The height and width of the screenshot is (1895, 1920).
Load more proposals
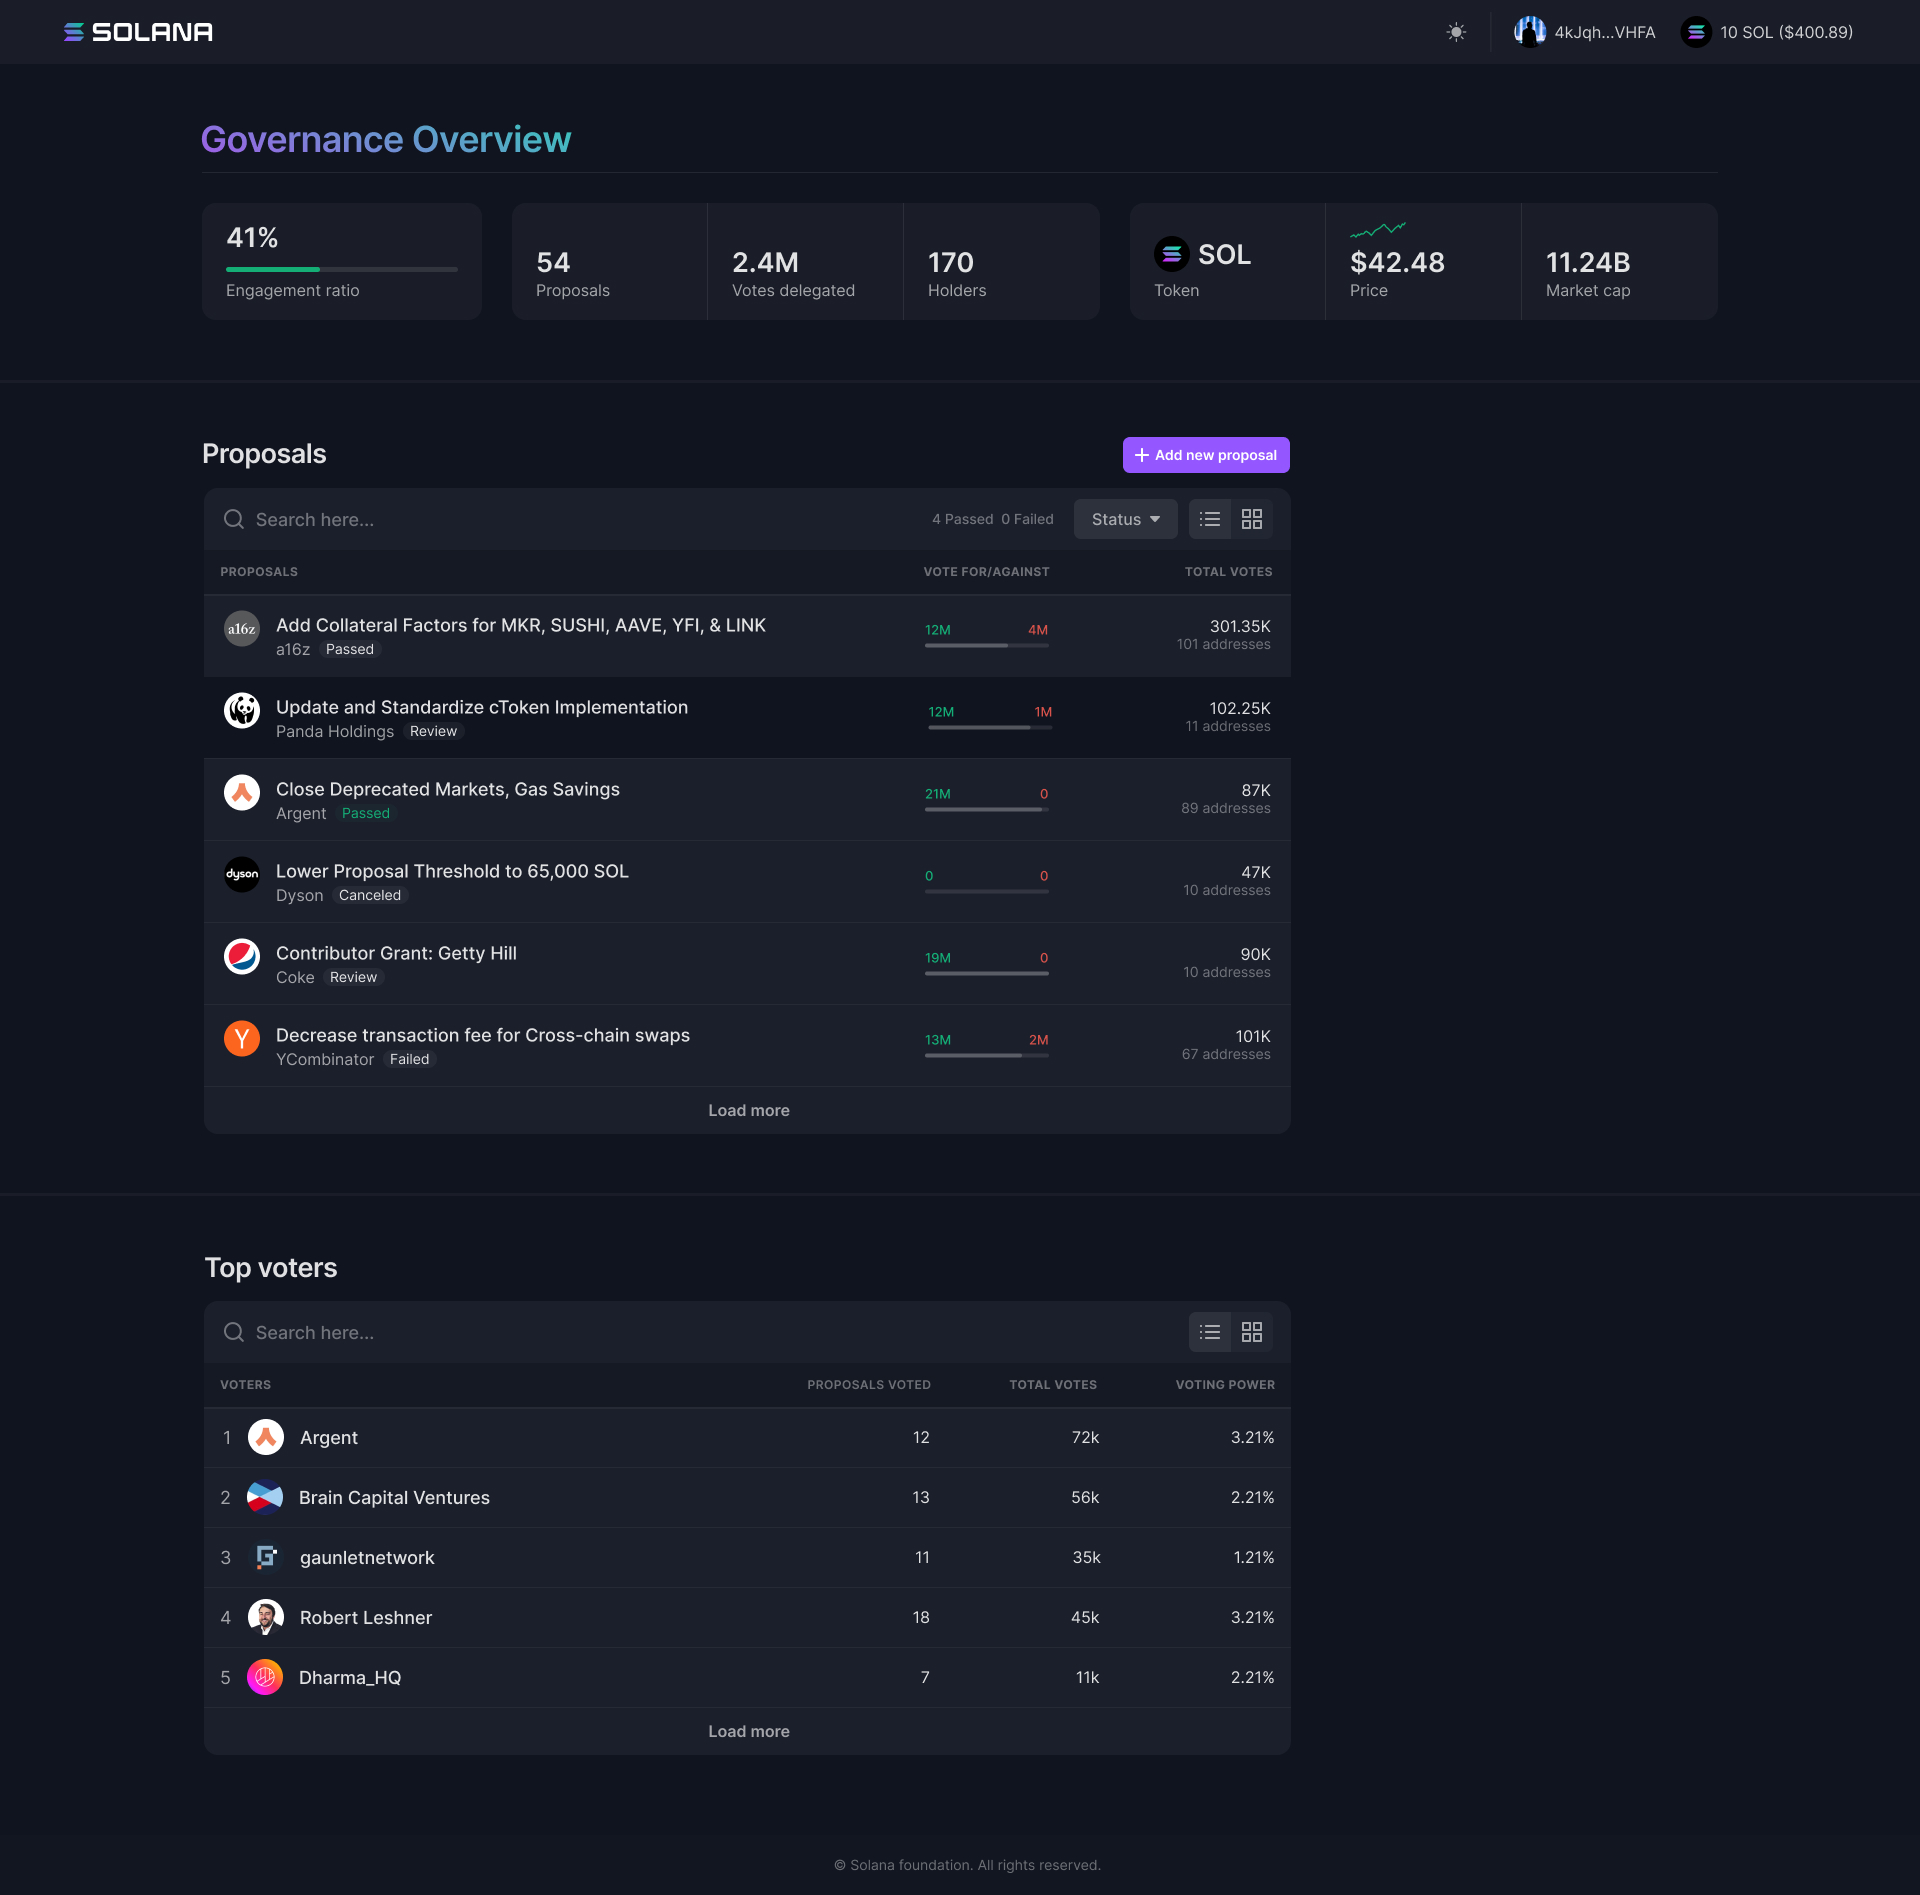point(748,1110)
